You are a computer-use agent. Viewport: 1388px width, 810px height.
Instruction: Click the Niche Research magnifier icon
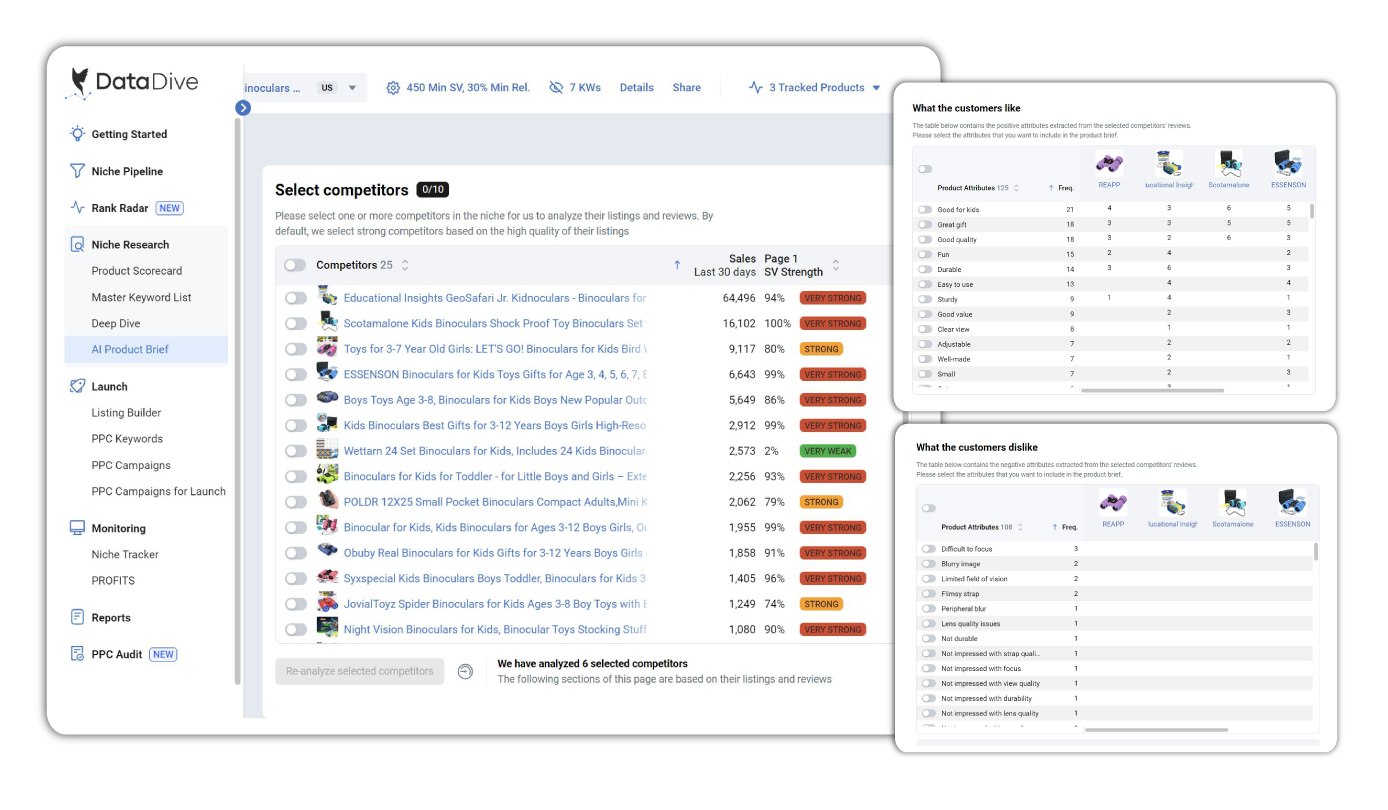point(77,245)
